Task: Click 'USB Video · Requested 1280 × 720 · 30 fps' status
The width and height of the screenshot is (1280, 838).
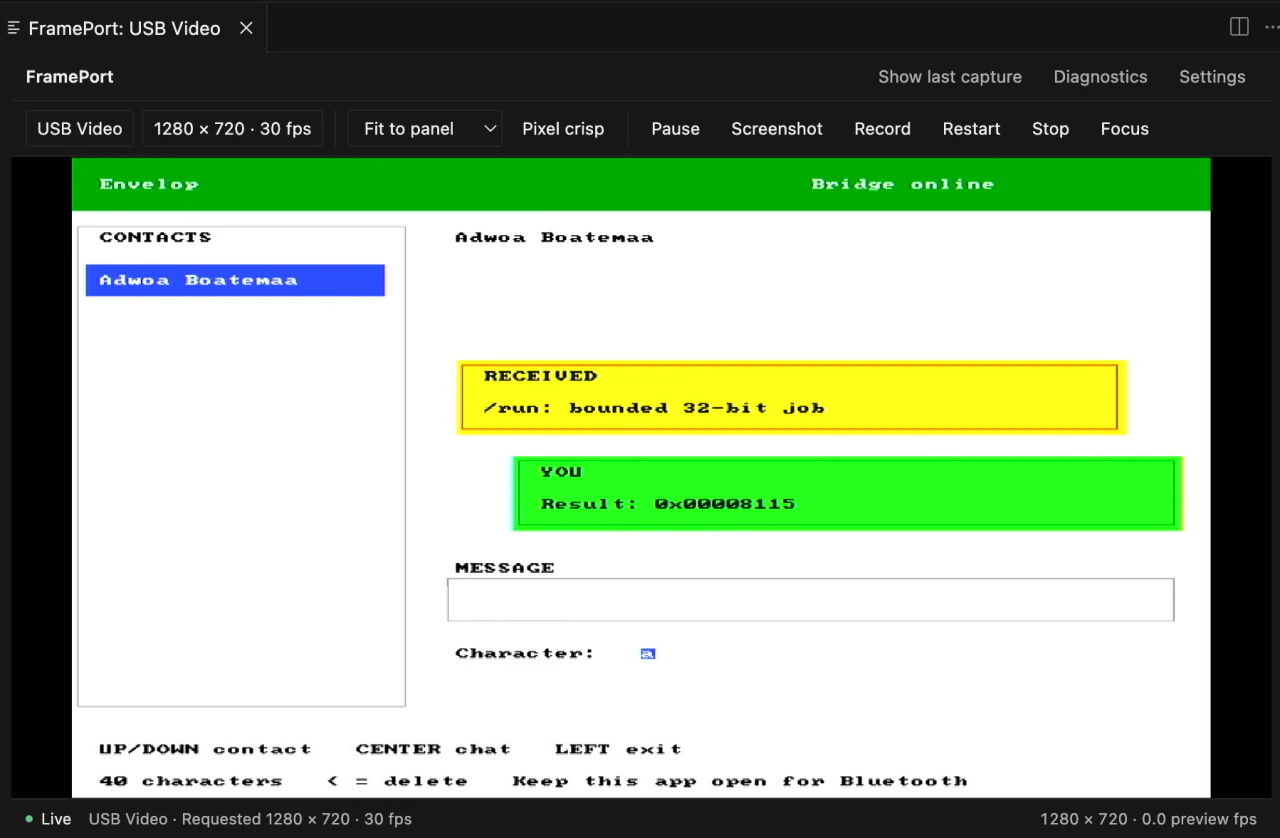Action: click(250, 819)
